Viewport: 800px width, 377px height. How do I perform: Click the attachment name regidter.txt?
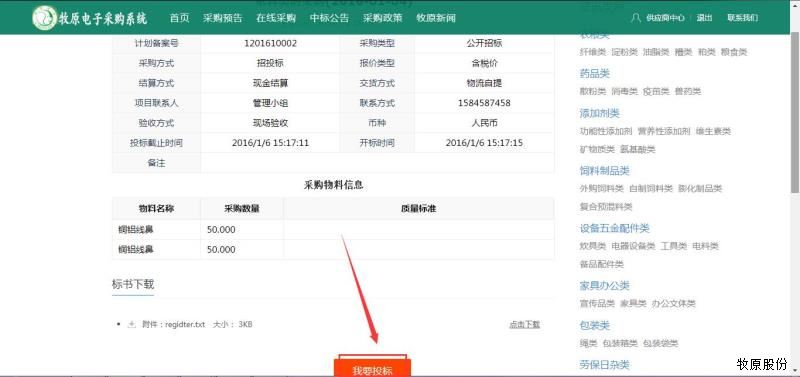[185, 324]
